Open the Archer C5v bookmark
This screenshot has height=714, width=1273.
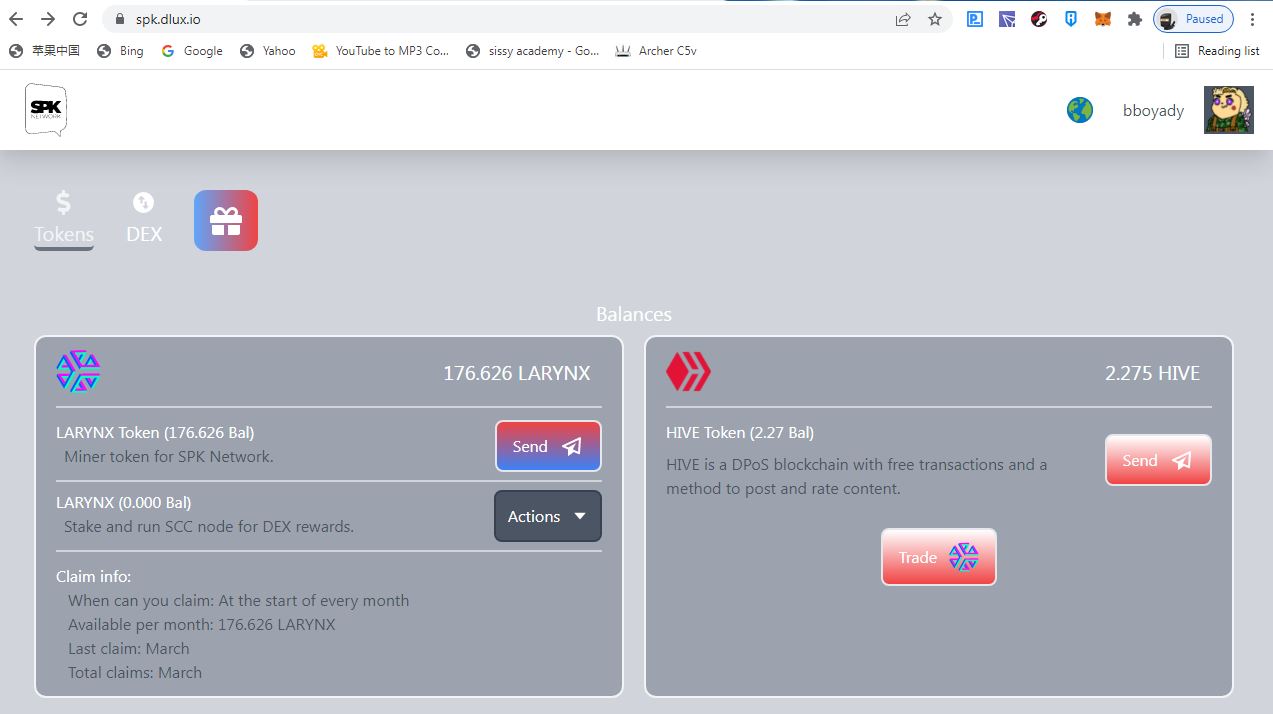tap(656, 51)
